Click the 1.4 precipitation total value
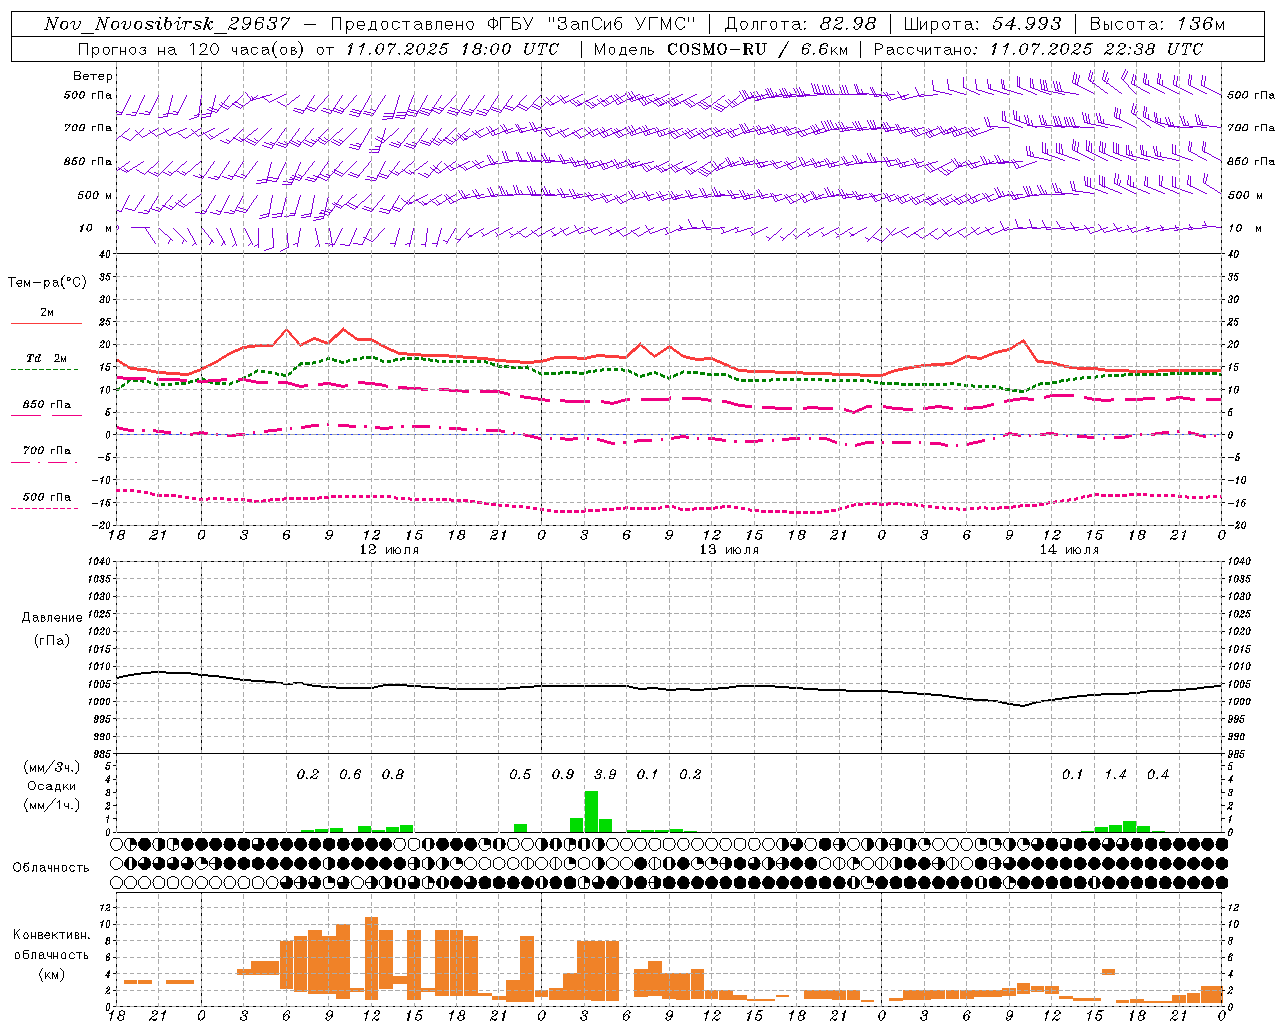This screenshot has height=1024, width=1280. [1115, 774]
